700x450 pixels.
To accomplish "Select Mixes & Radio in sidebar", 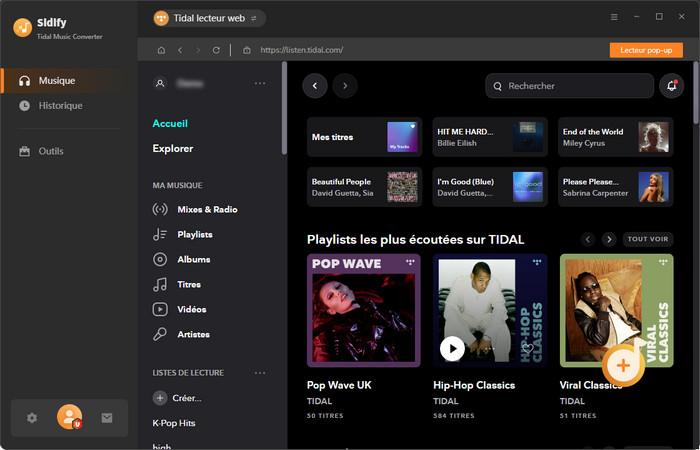I will (x=207, y=210).
